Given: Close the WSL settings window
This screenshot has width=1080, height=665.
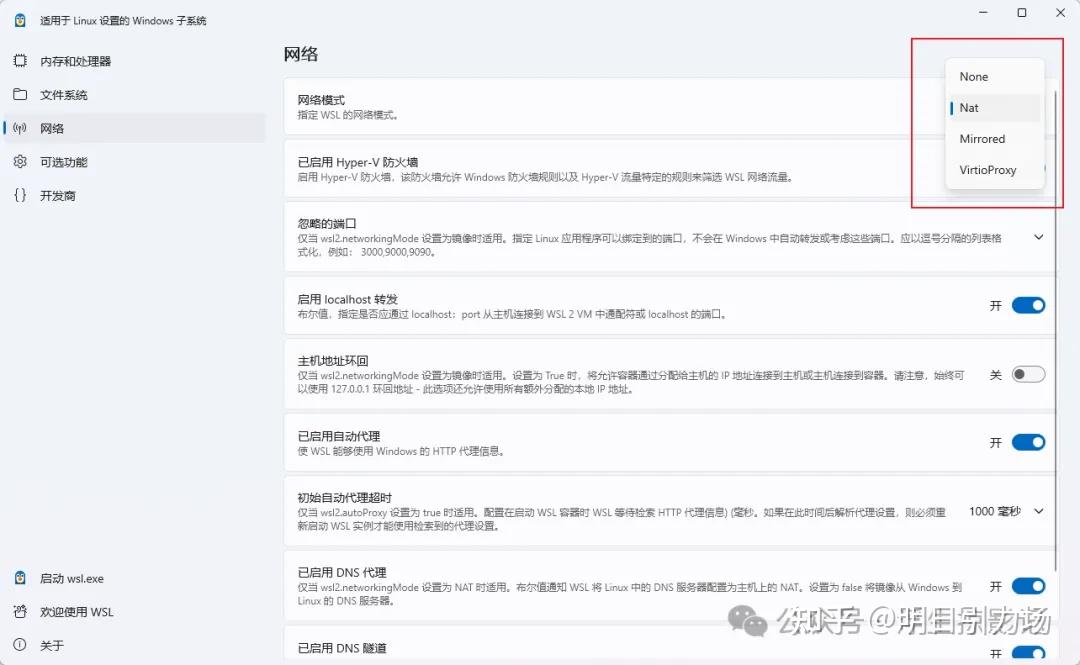Looking at the screenshot, I should (x=1061, y=12).
